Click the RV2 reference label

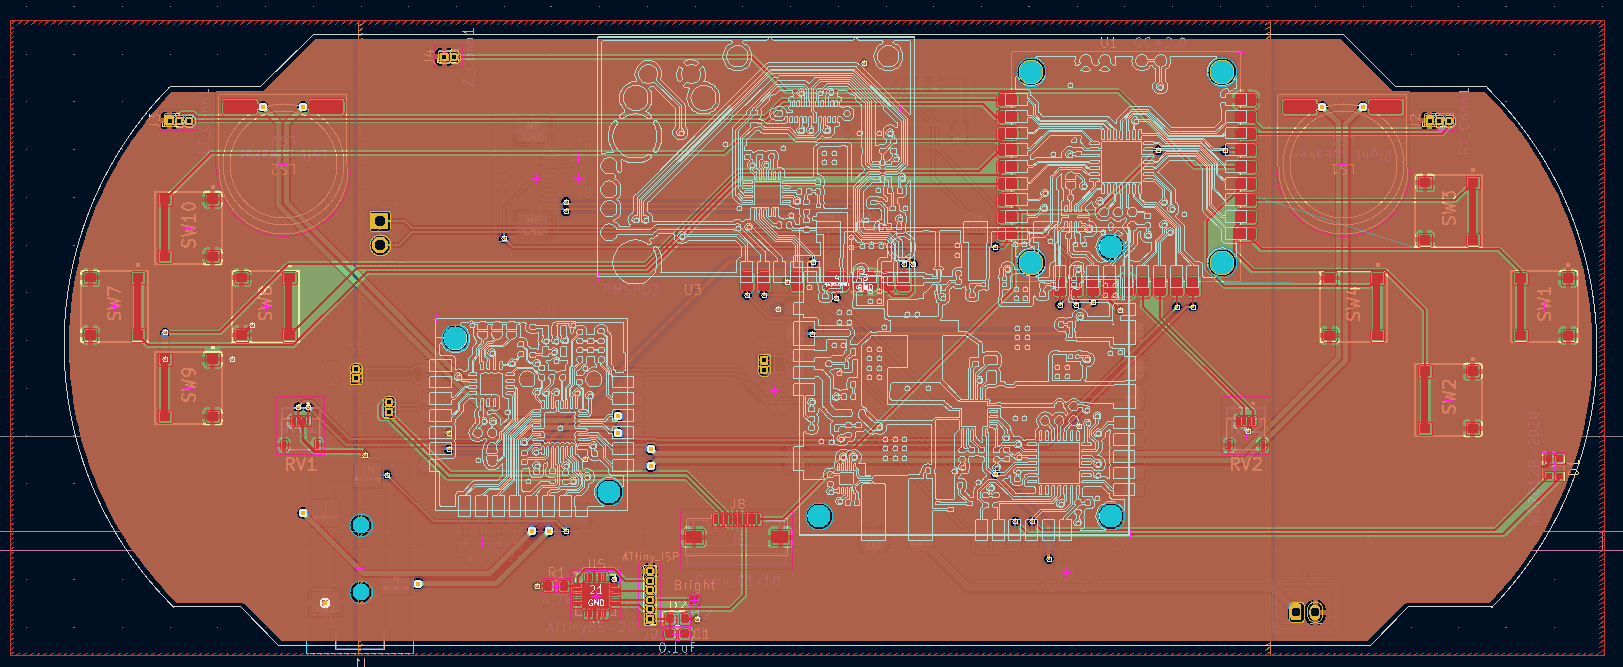(1246, 465)
